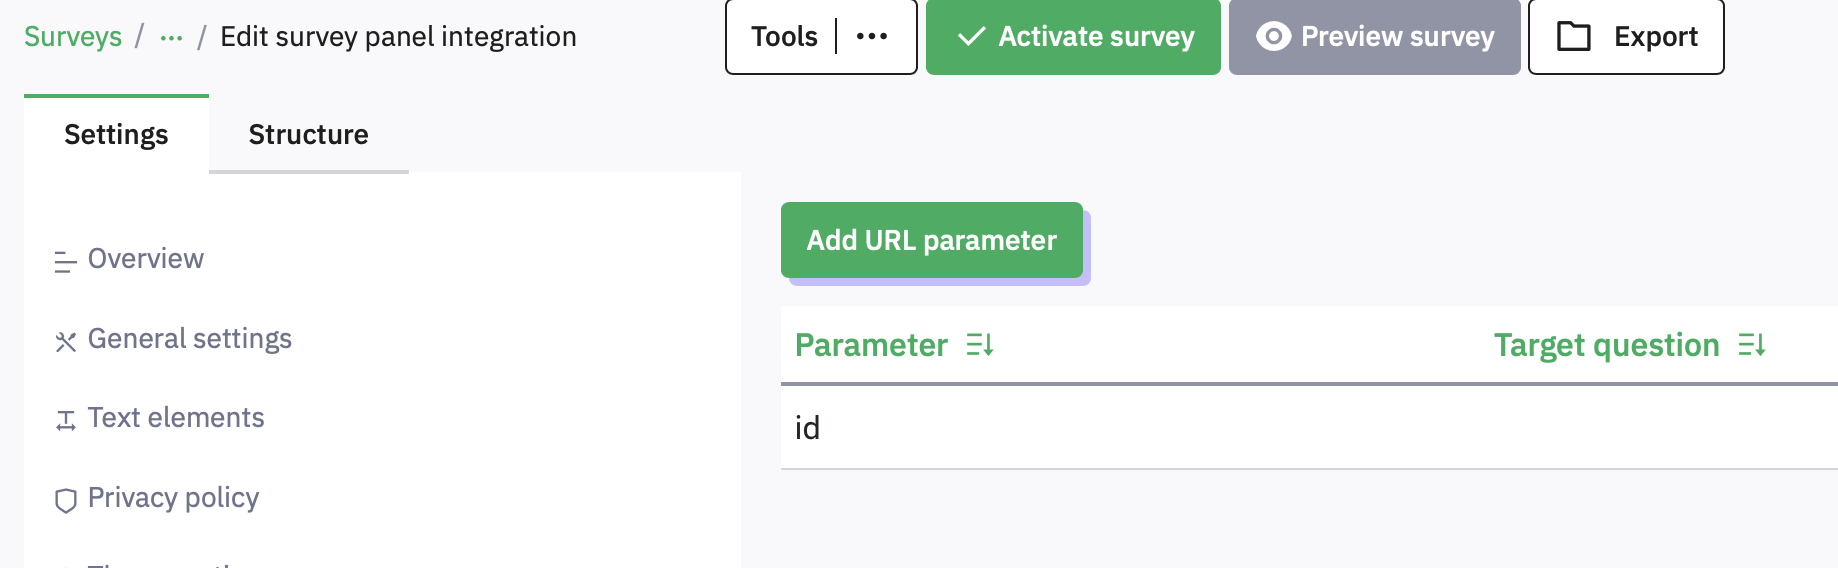The image size is (1838, 568).
Task: Open the Tools dropdown button
Action: click(784, 37)
